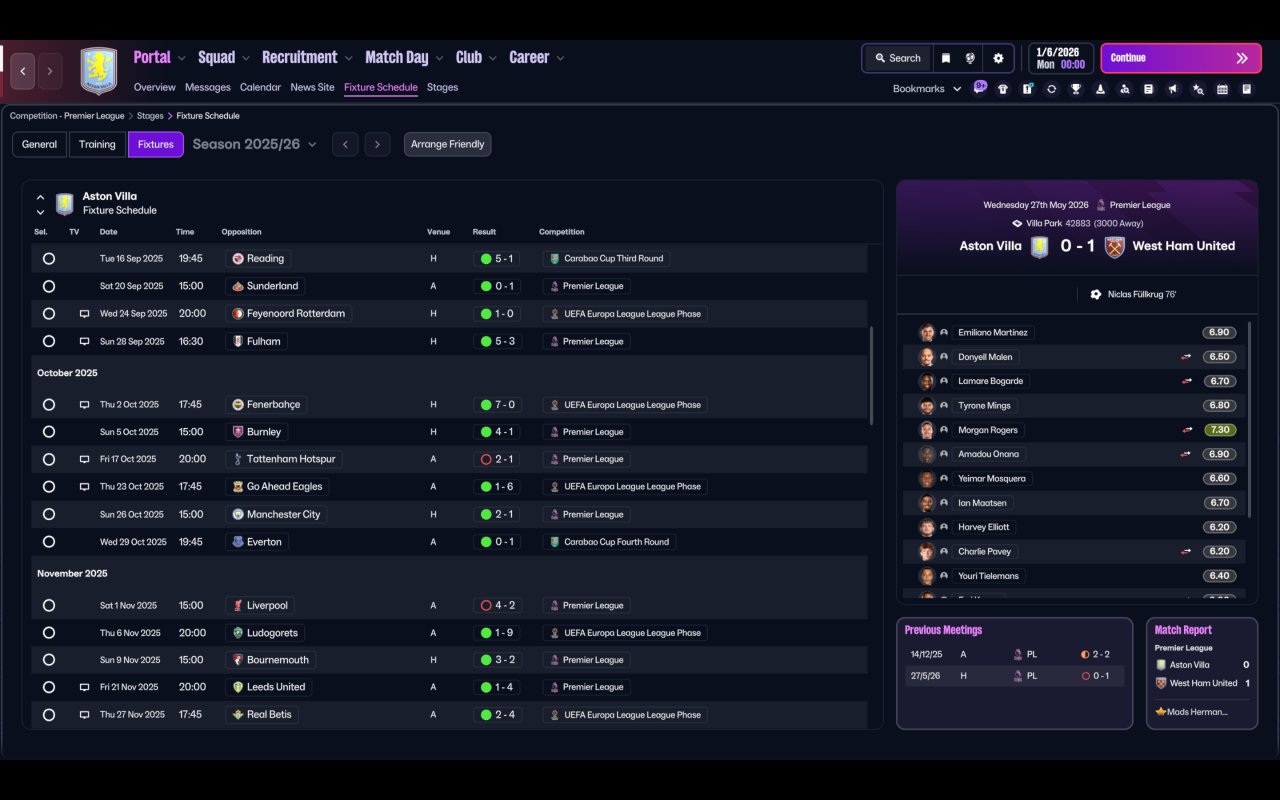
Task: Go to the next season with right chevron
Action: [377, 144]
